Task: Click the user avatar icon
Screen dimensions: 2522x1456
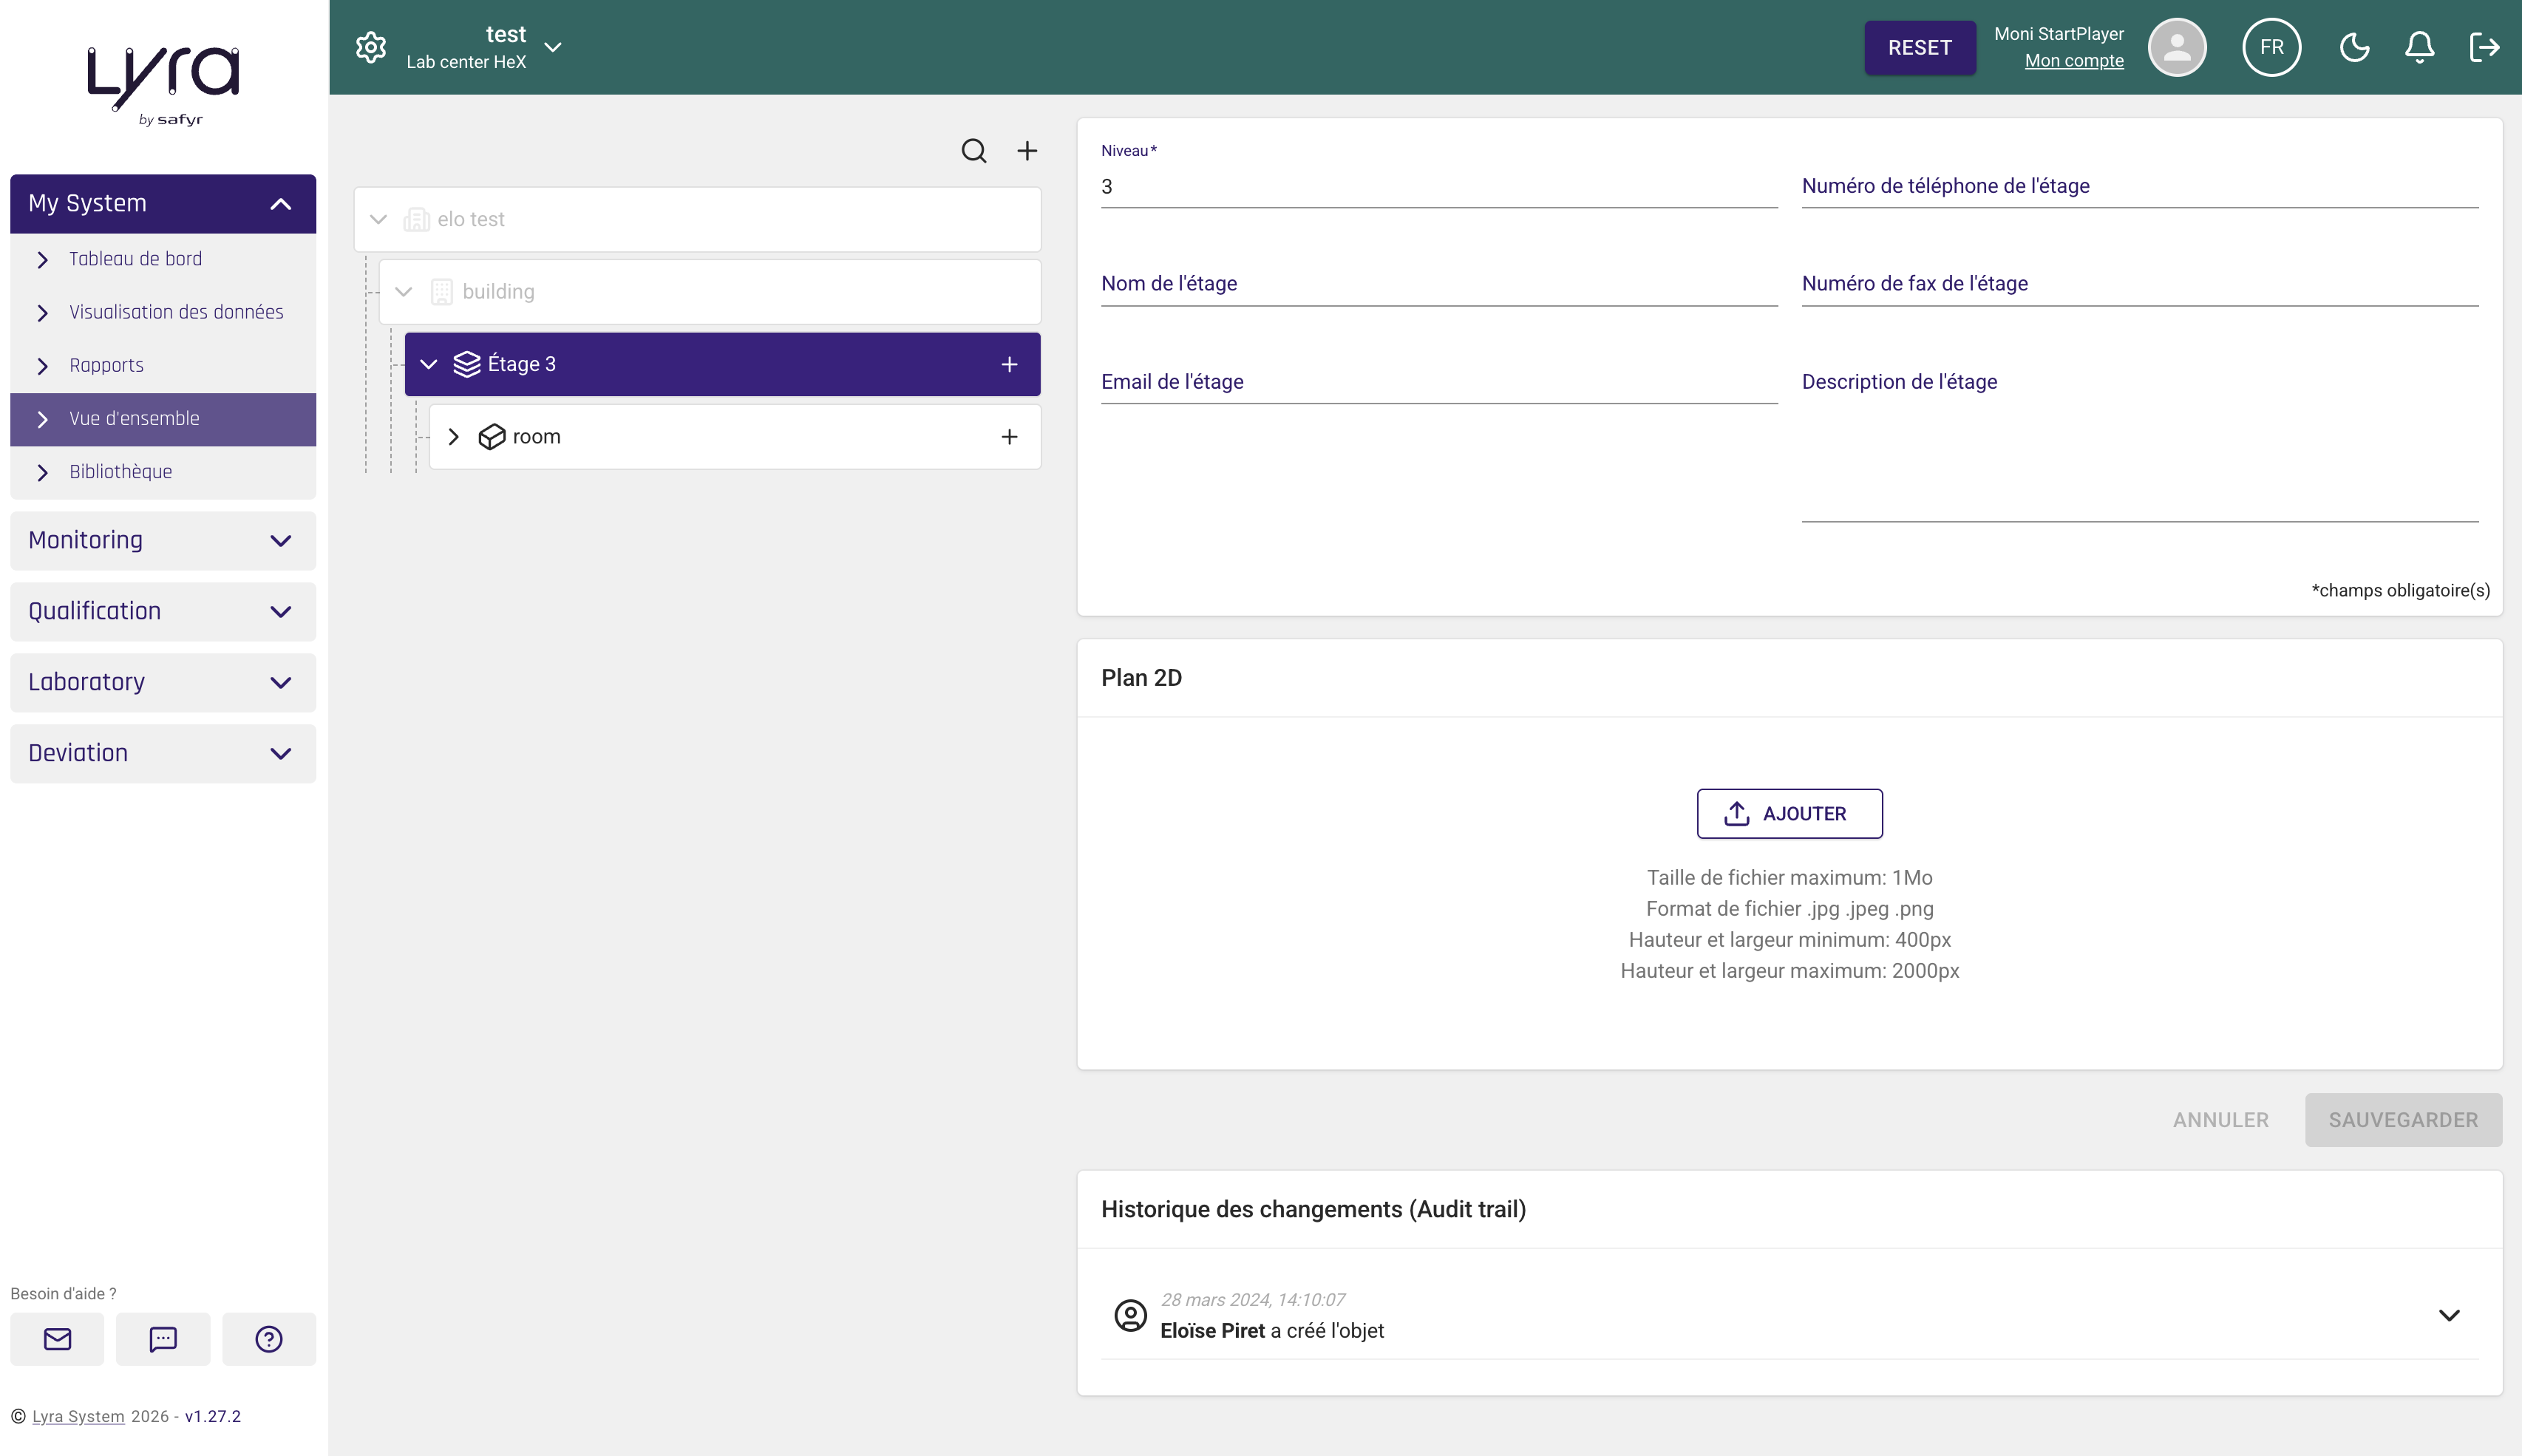Action: 2176,47
